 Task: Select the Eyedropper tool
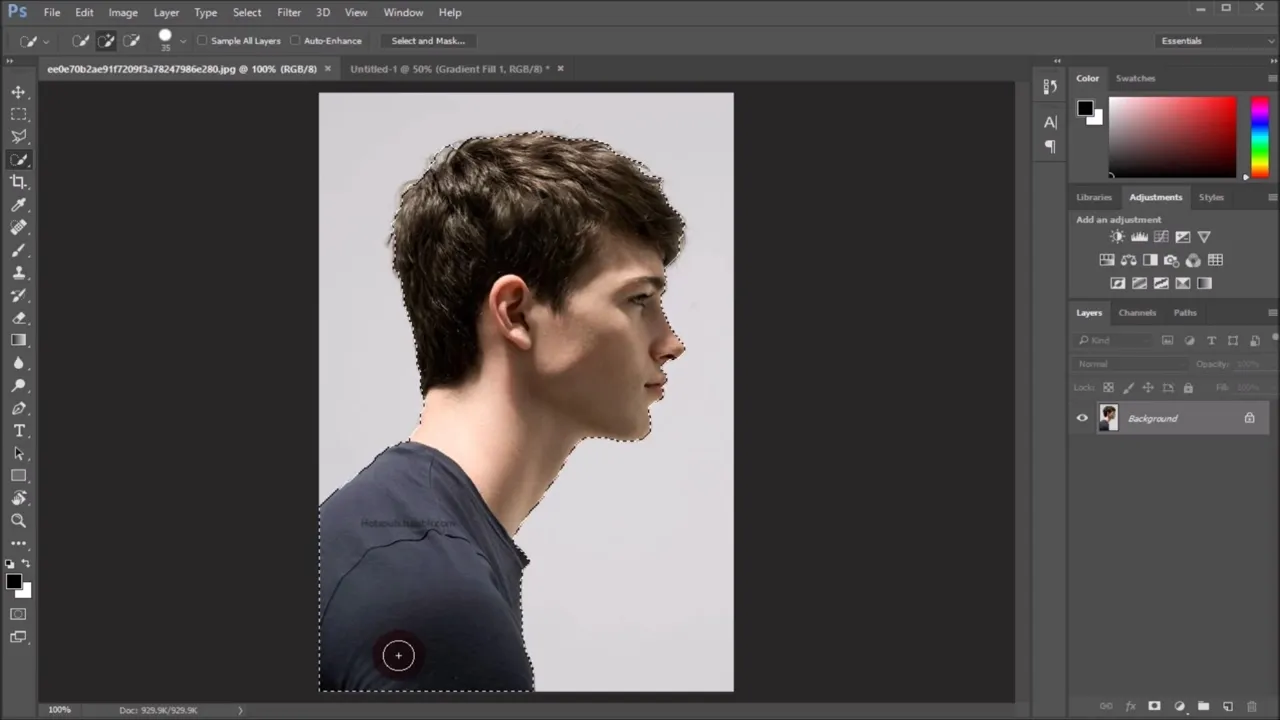tap(19, 205)
